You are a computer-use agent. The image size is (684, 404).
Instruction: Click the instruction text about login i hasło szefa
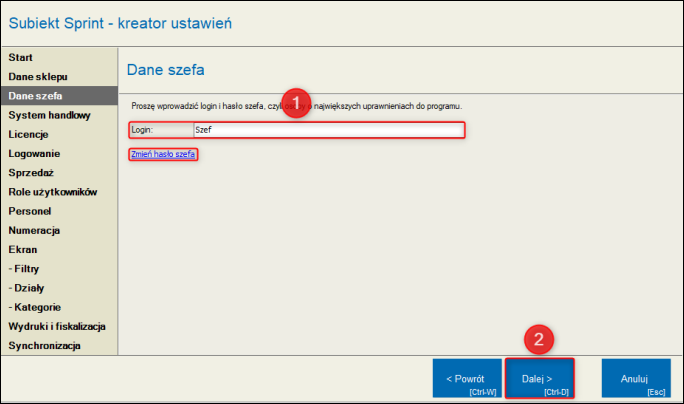coord(297,106)
